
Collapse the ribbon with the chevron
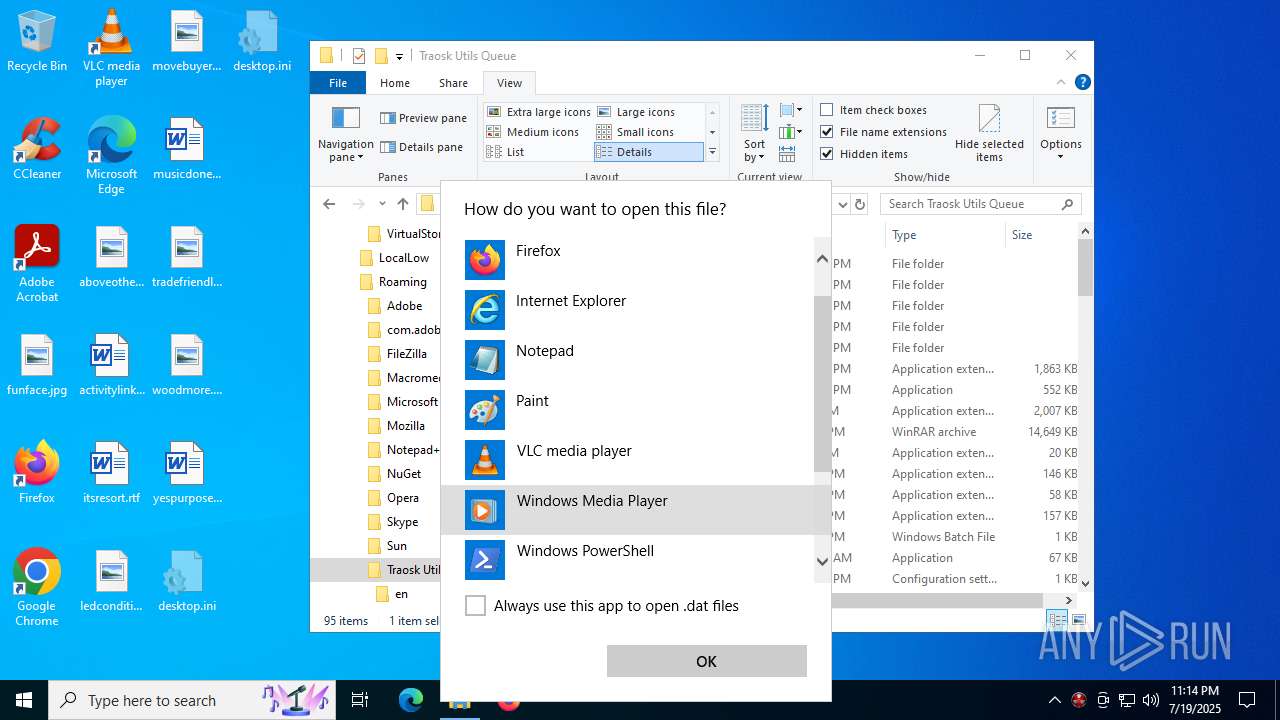pyautogui.click(x=1061, y=83)
